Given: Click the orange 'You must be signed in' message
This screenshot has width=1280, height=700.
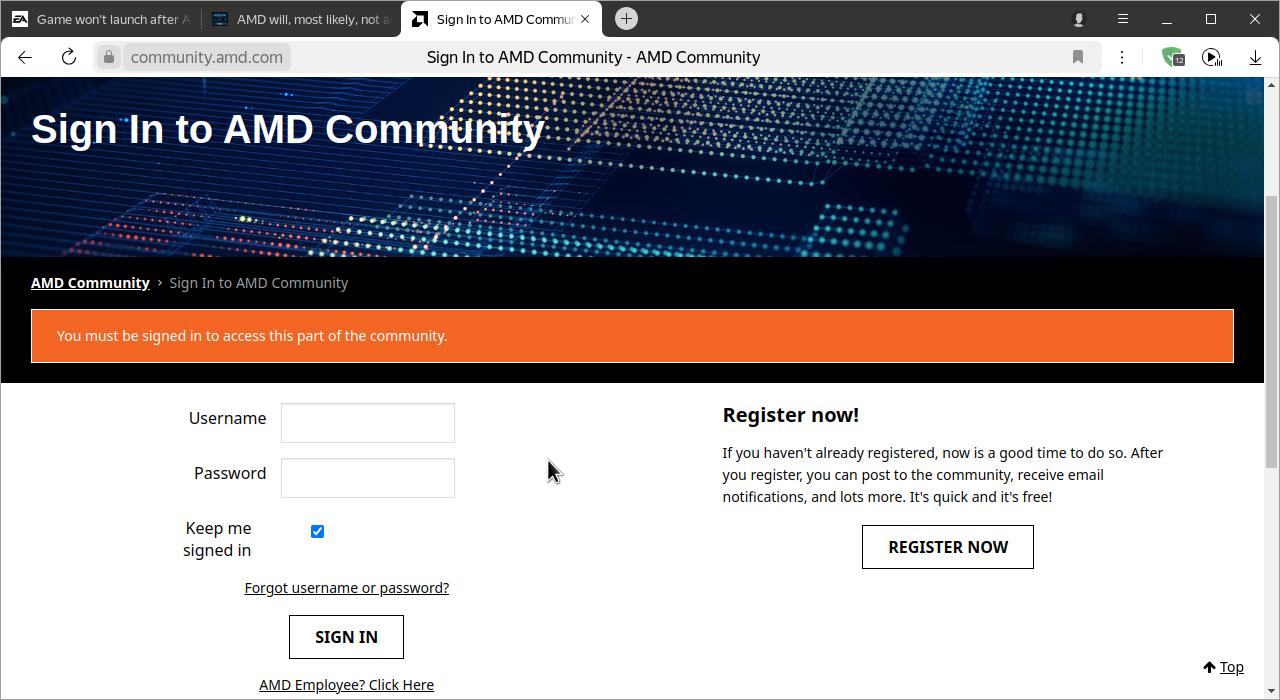Looking at the screenshot, I should click(632, 336).
